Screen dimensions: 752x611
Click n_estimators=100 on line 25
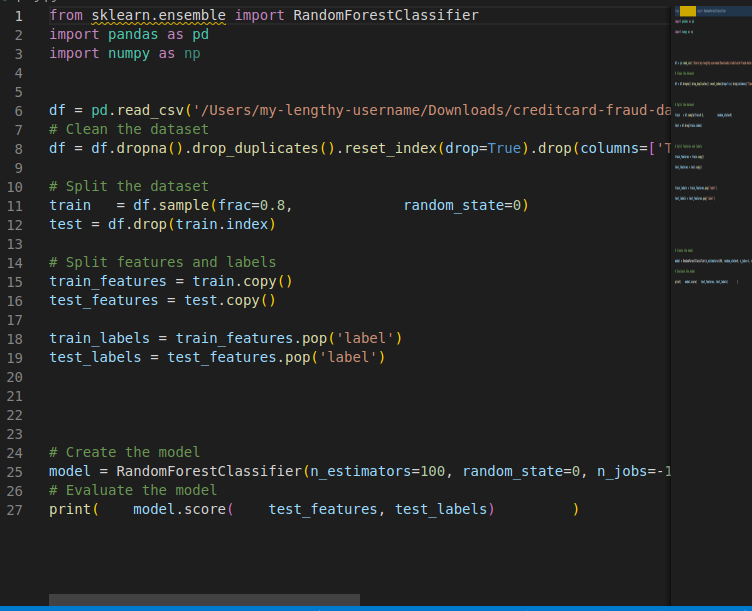click(377, 471)
